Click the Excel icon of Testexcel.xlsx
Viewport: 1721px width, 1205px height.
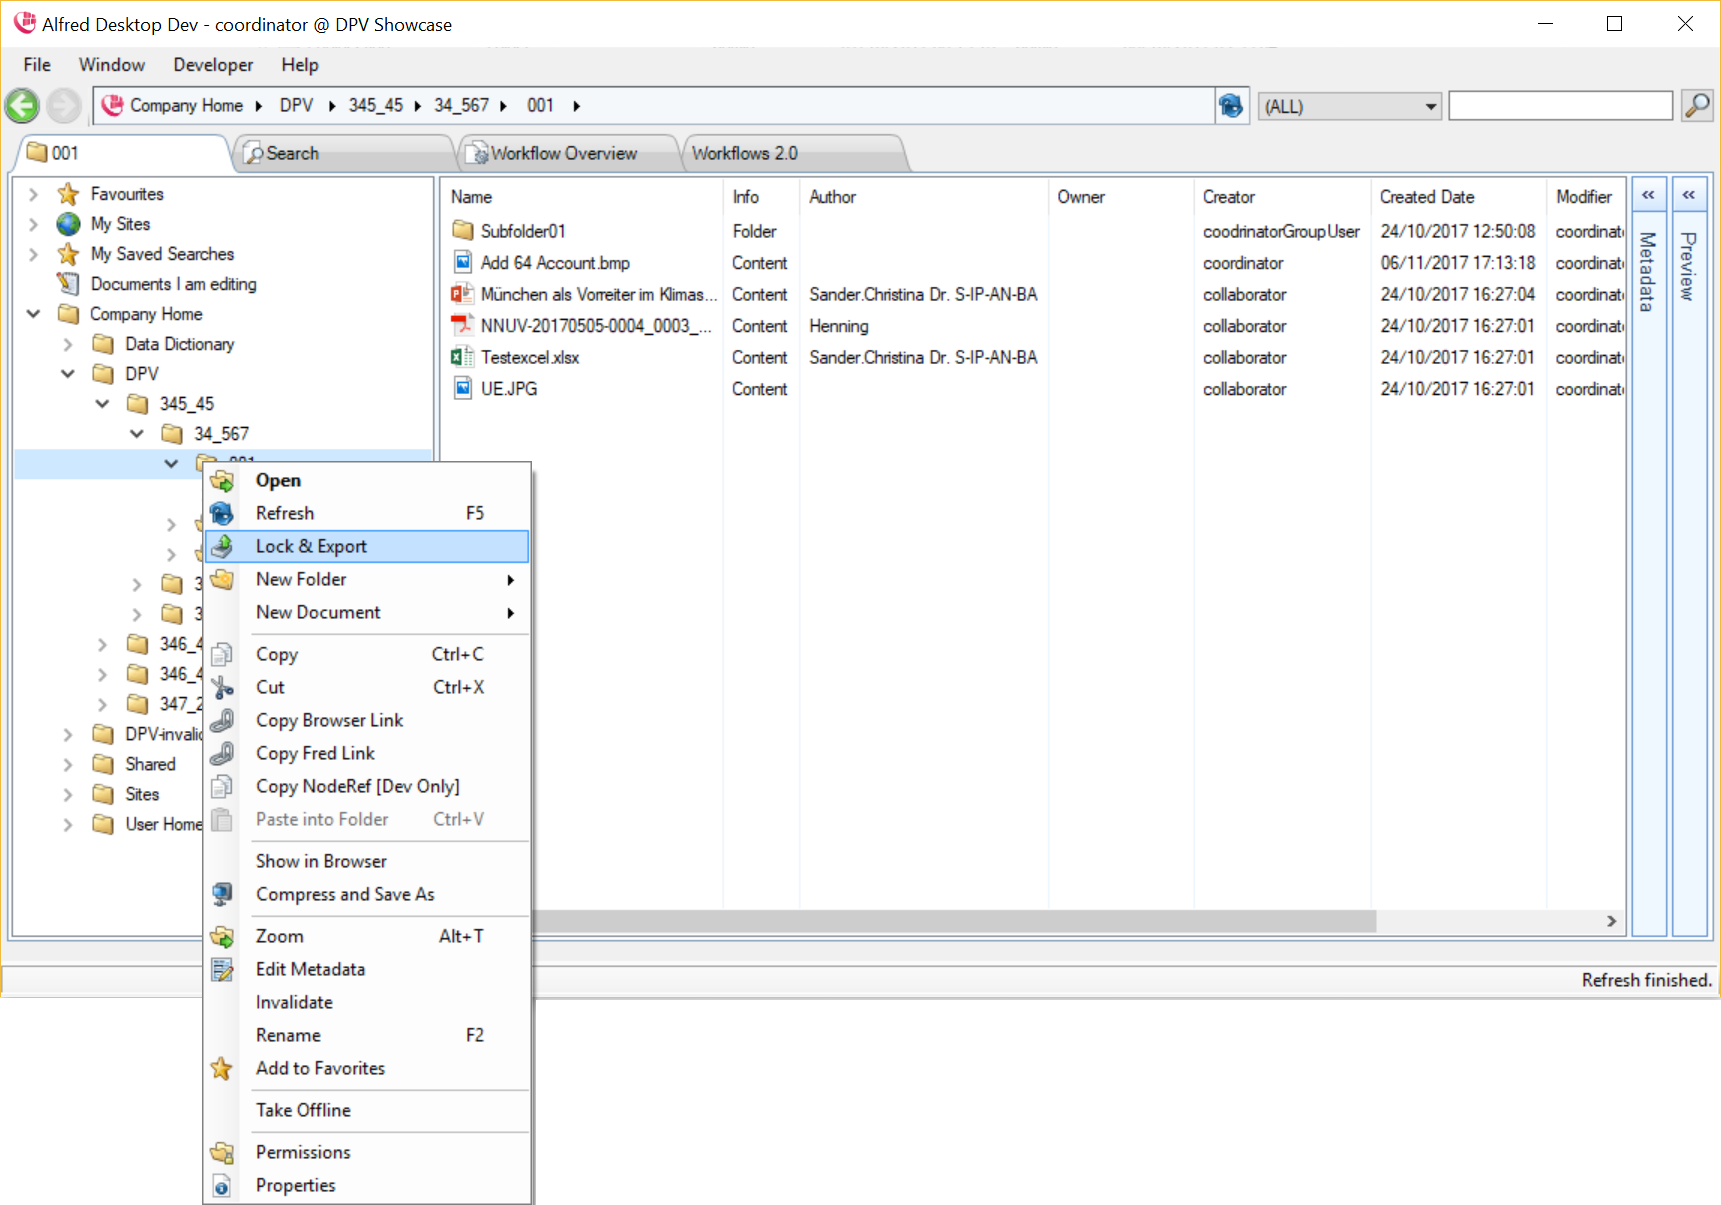point(462,357)
